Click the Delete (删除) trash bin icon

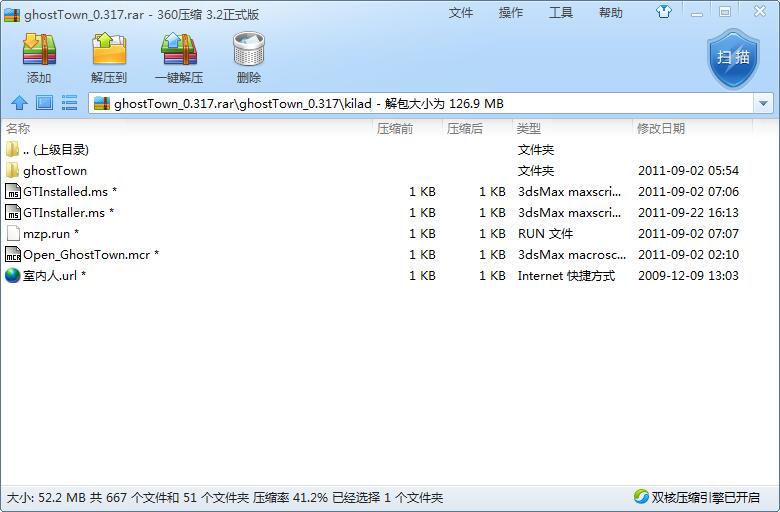tap(249, 49)
